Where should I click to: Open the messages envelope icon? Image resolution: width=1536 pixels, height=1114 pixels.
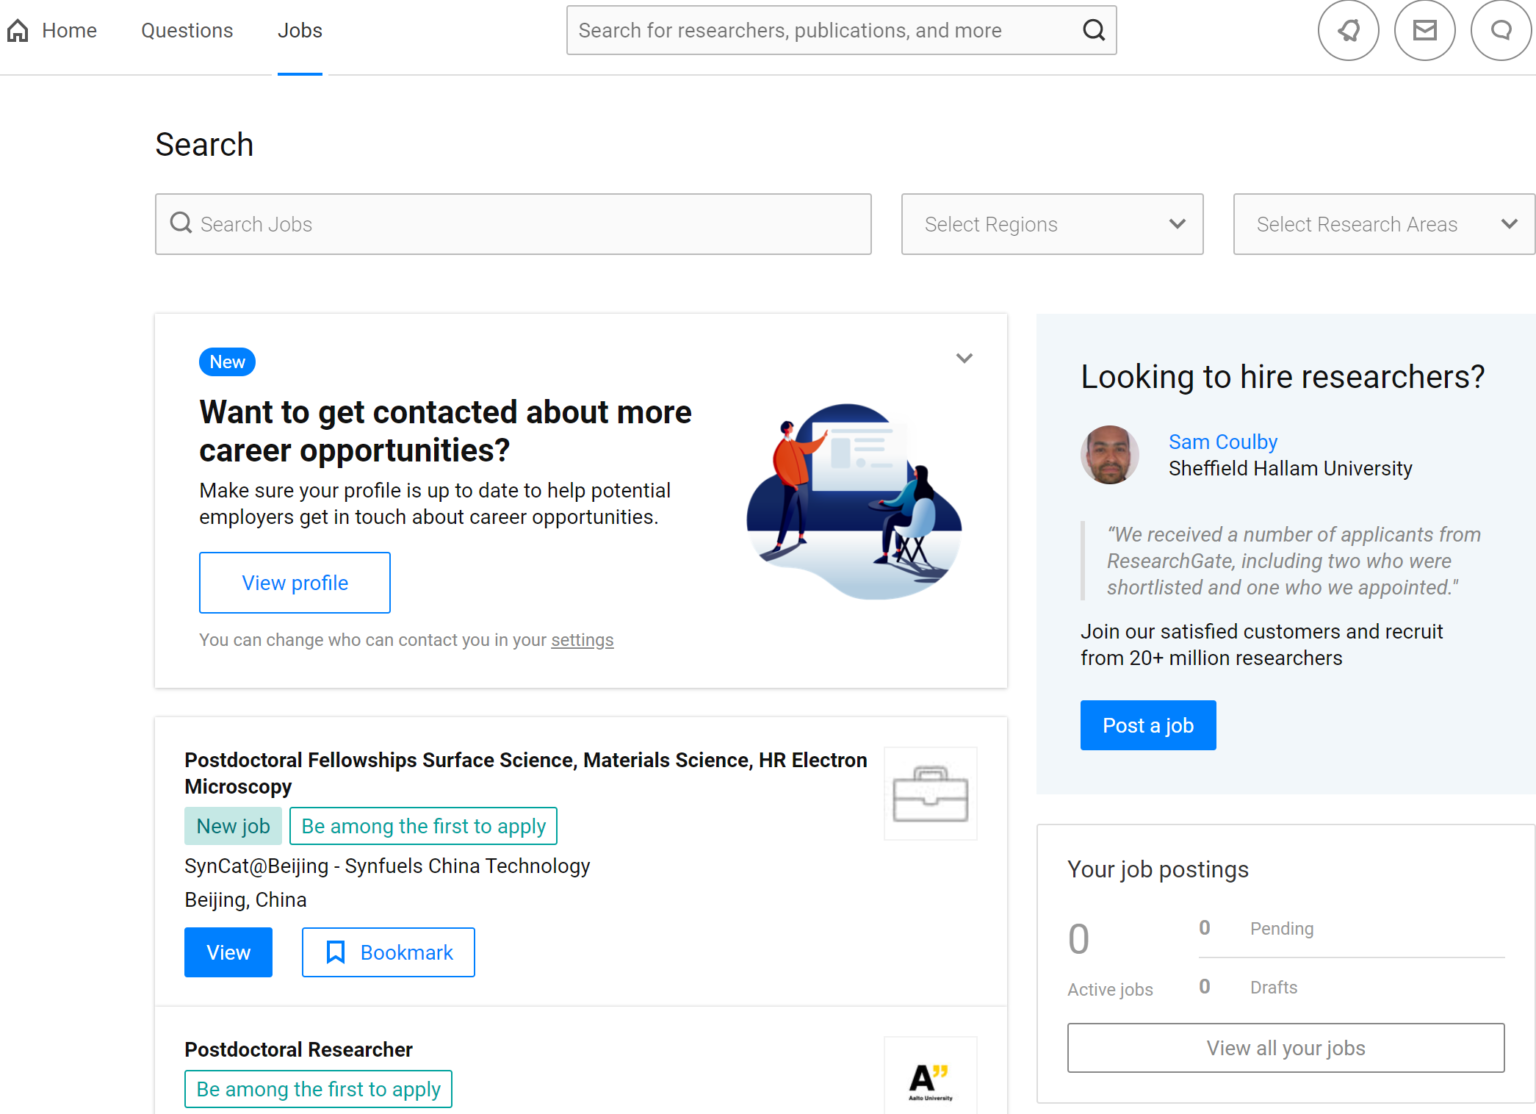1425,30
